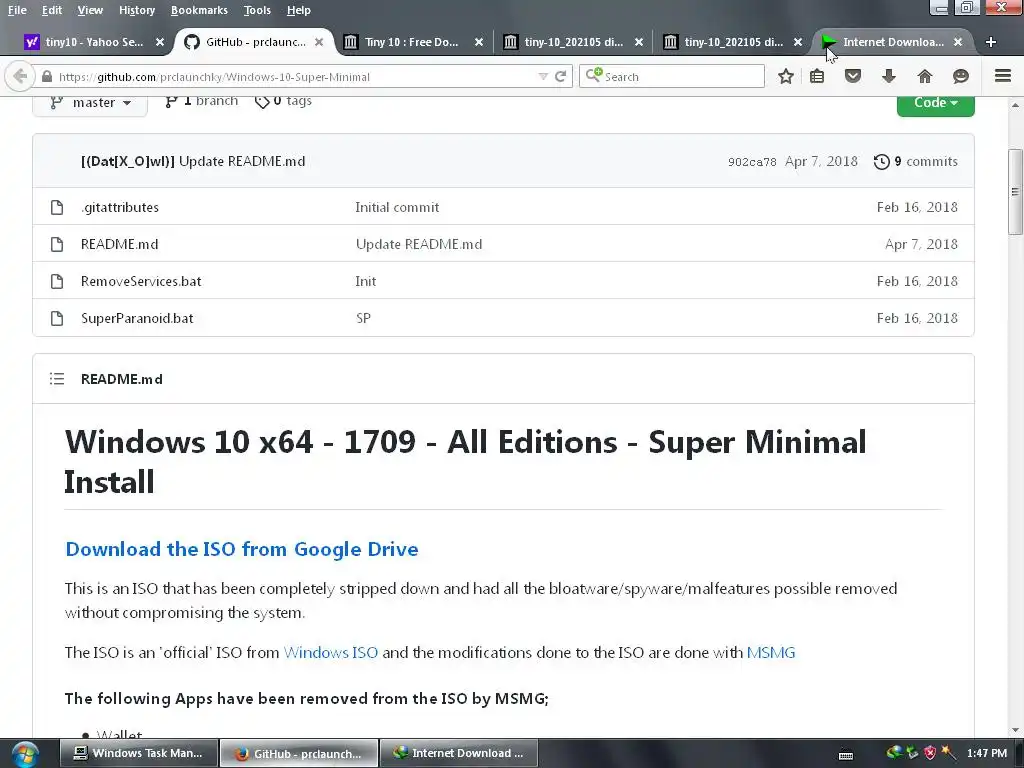Viewport: 1024px width, 768px height.
Task: Click Download the ISO from Google Drive
Action: pyautogui.click(x=242, y=549)
